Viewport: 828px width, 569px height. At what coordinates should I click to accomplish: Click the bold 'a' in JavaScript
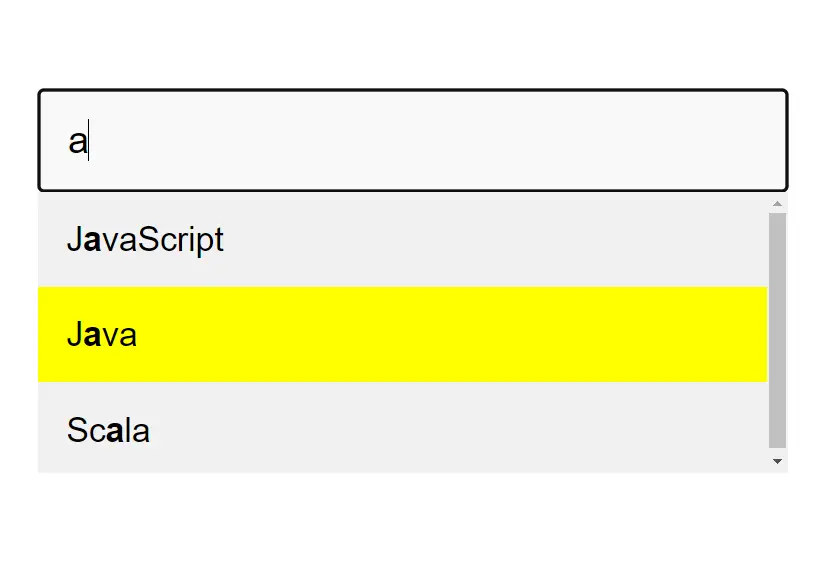tap(92, 241)
